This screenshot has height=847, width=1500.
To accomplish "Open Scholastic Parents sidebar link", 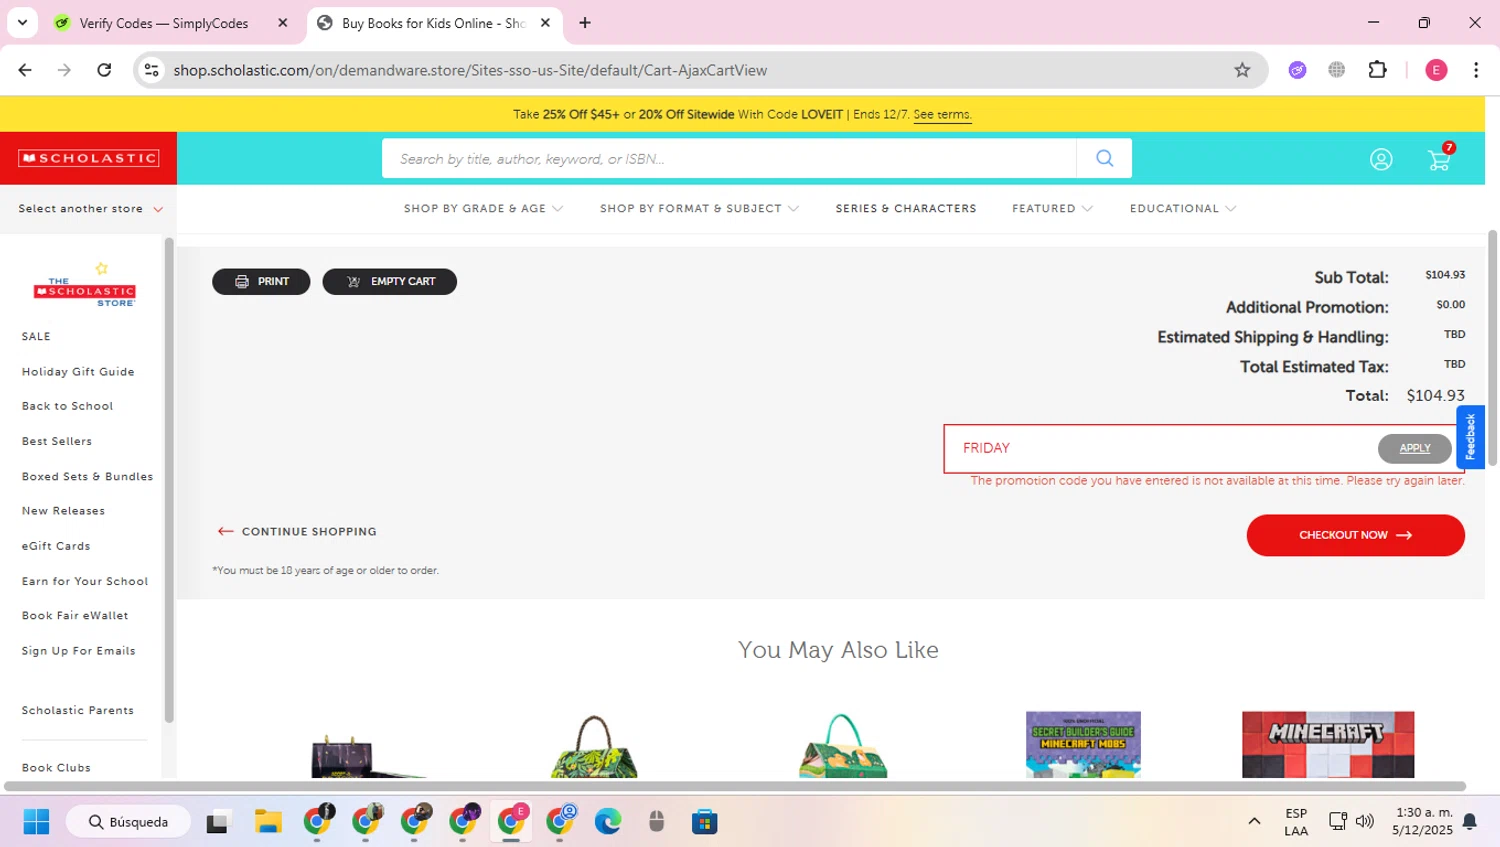I will pyautogui.click(x=77, y=711).
